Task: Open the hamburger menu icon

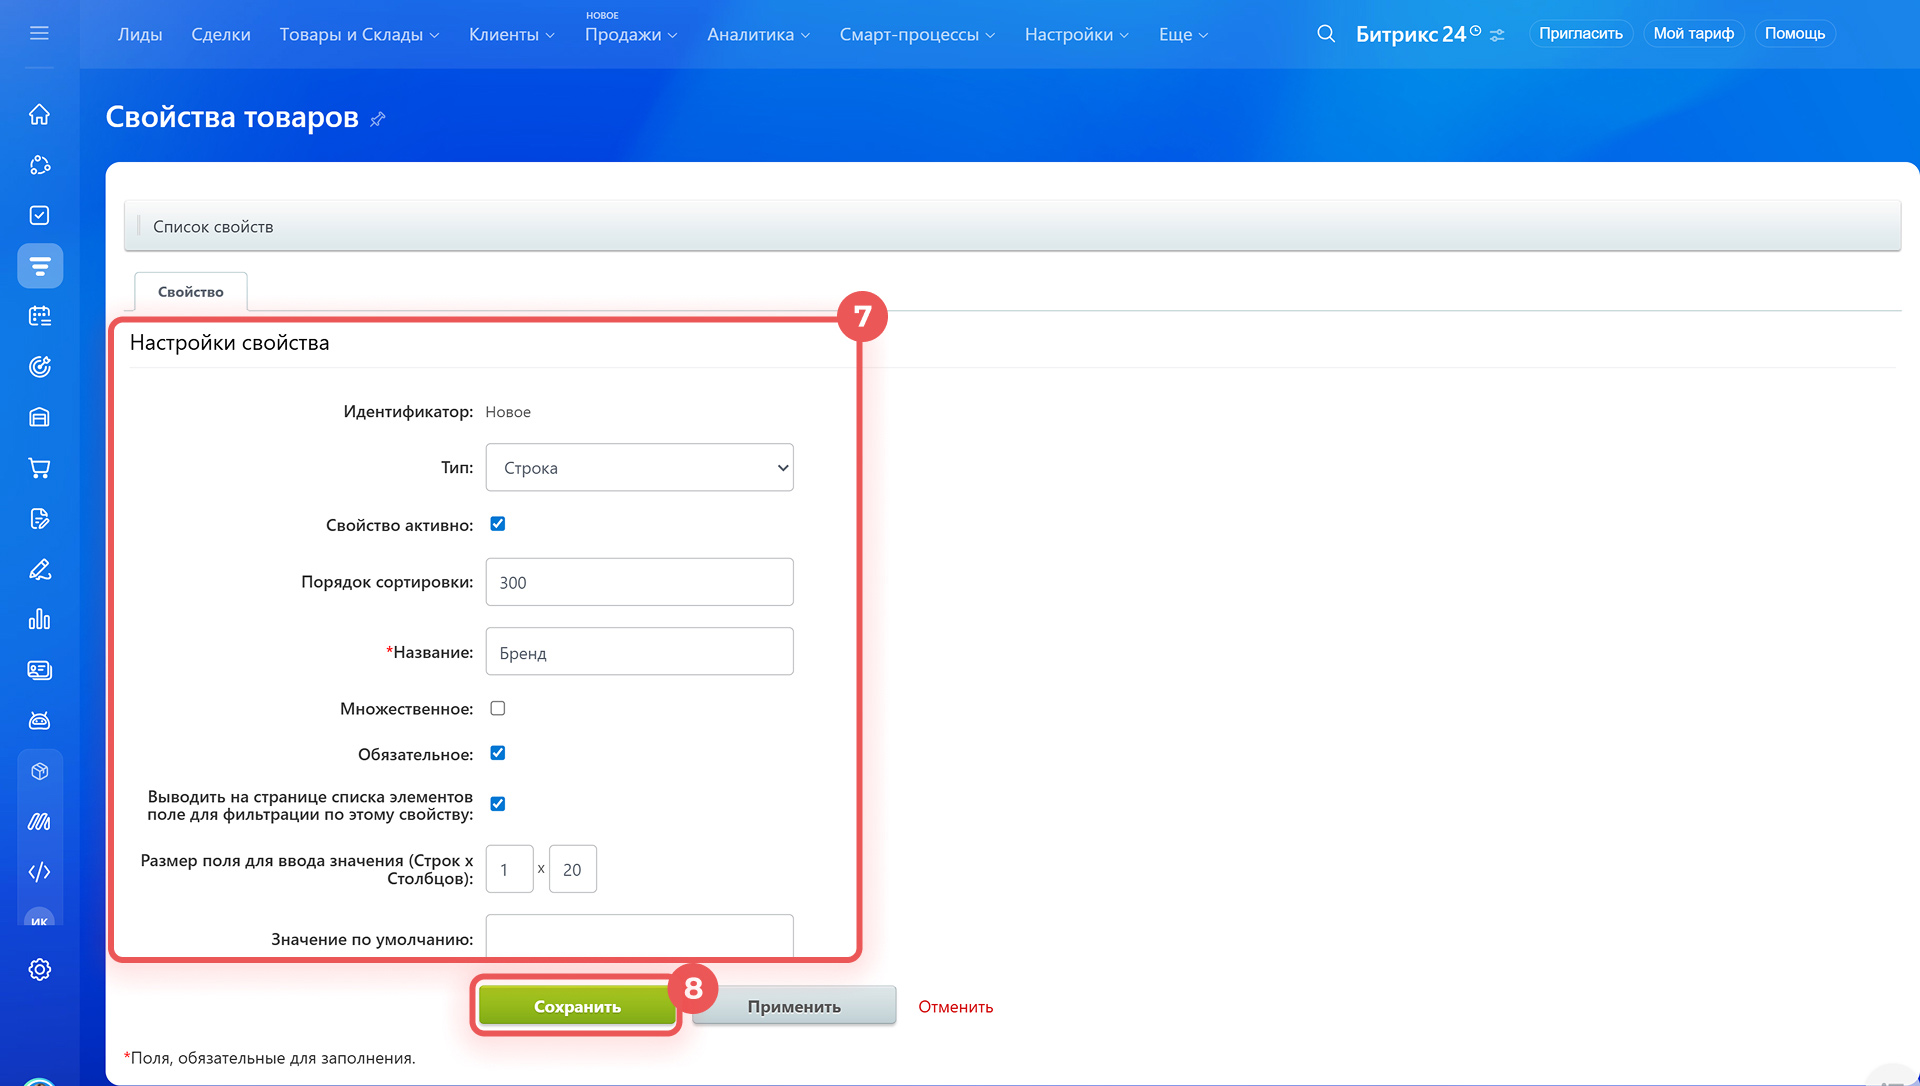Action: [x=39, y=33]
